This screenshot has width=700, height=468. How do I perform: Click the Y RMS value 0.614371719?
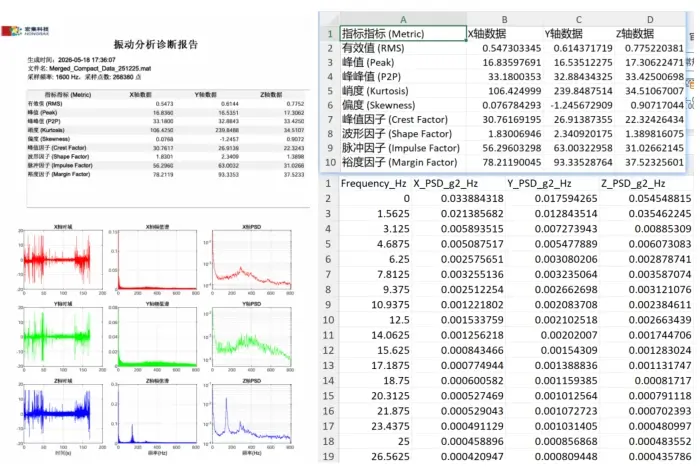point(583,48)
